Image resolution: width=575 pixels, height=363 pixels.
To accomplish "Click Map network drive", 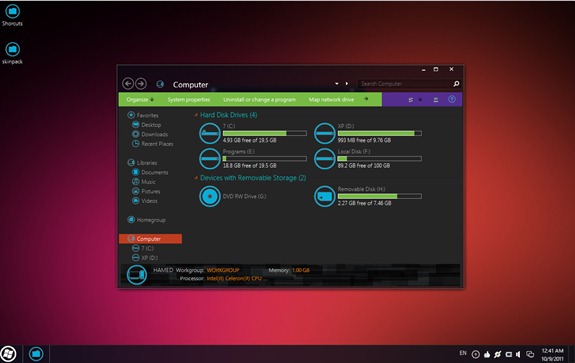I will click(331, 100).
